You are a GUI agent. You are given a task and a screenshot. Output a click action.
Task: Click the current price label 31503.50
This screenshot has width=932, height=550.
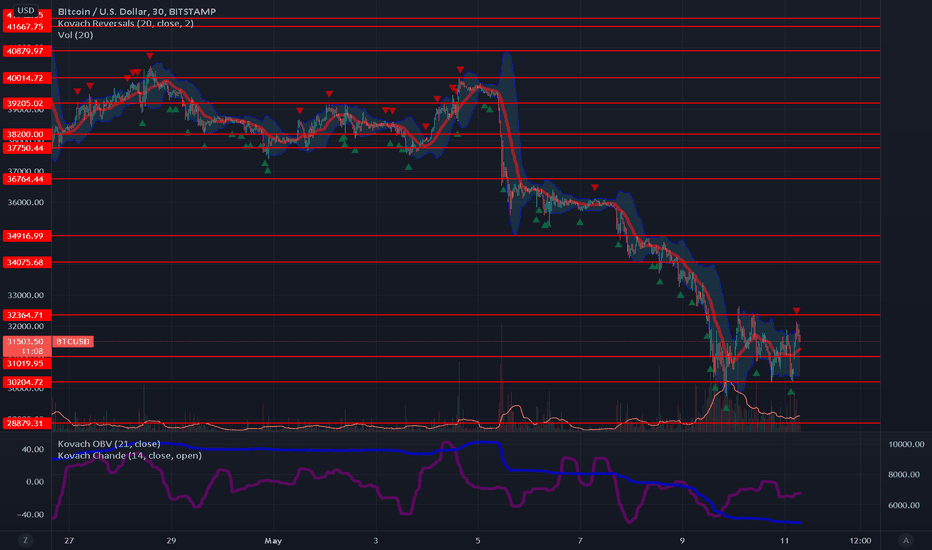pos(27,341)
